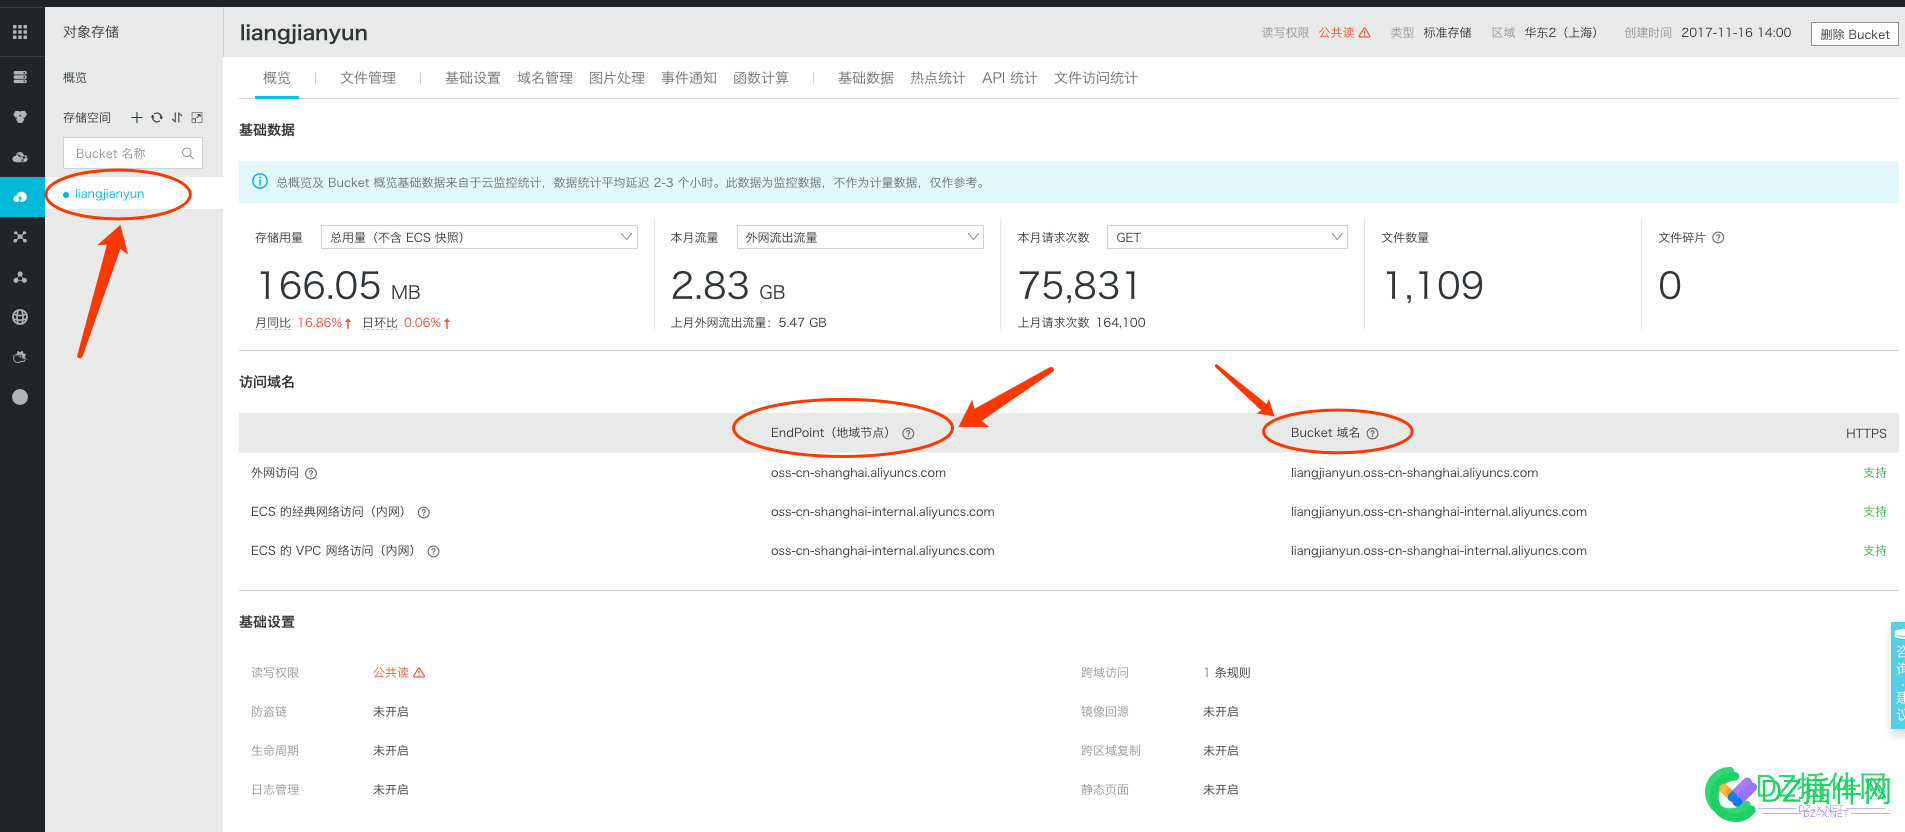Click the cross-shaped network icon in sidebar
The width and height of the screenshot is (1905, 832).
20,237
